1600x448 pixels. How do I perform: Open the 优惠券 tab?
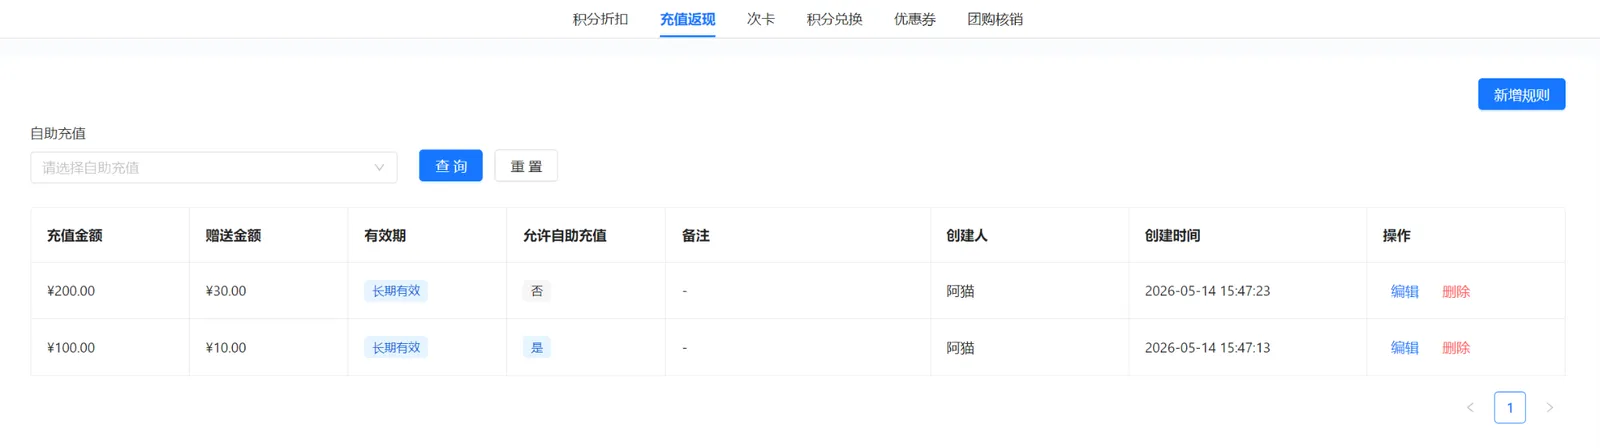click(914, 19)
